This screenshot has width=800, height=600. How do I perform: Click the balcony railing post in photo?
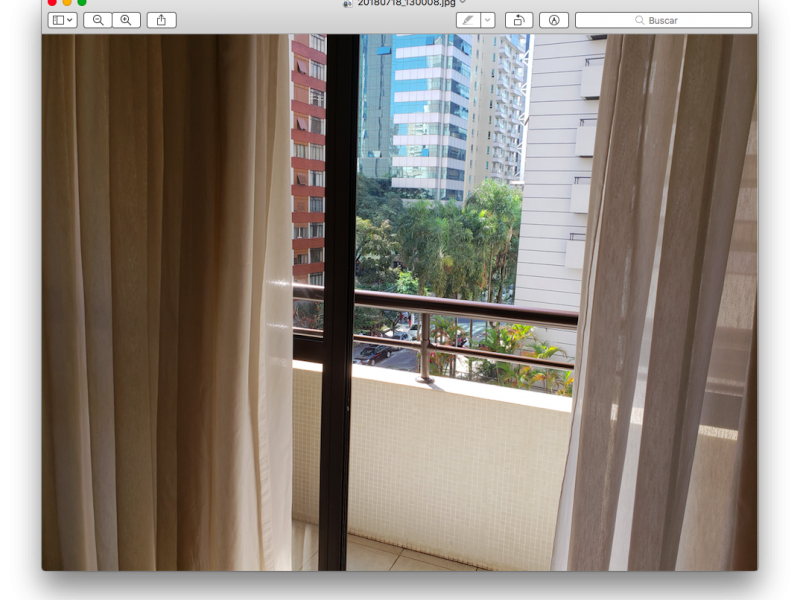[424, 348]
